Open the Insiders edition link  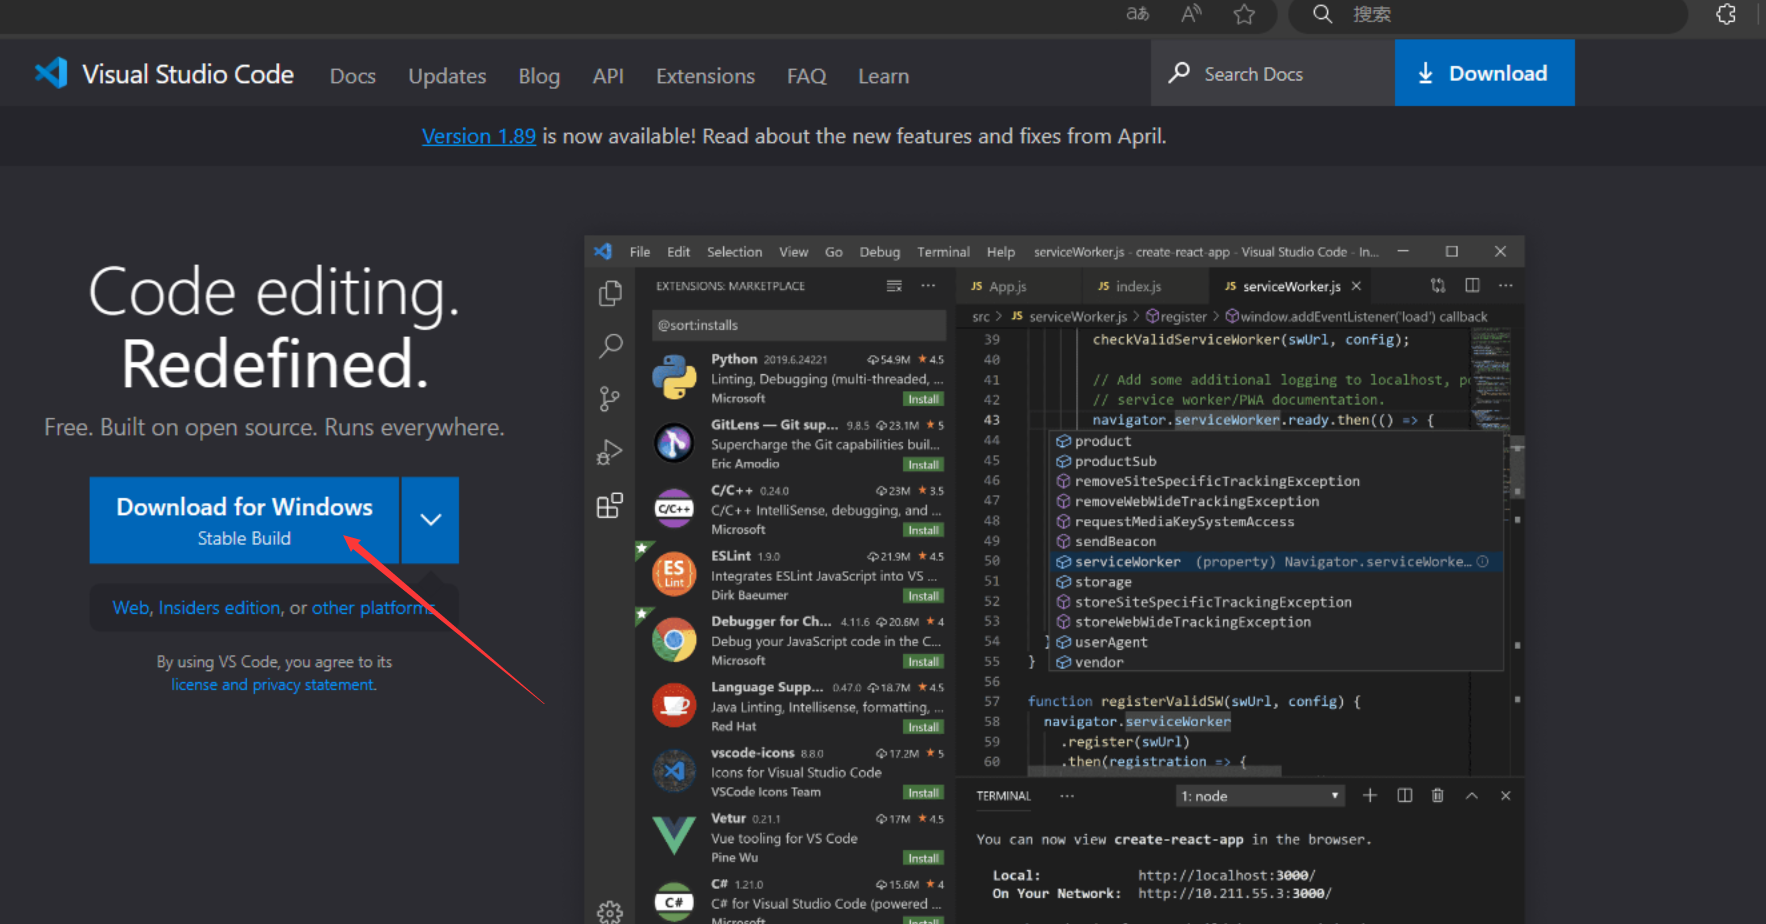coord(219,608)
